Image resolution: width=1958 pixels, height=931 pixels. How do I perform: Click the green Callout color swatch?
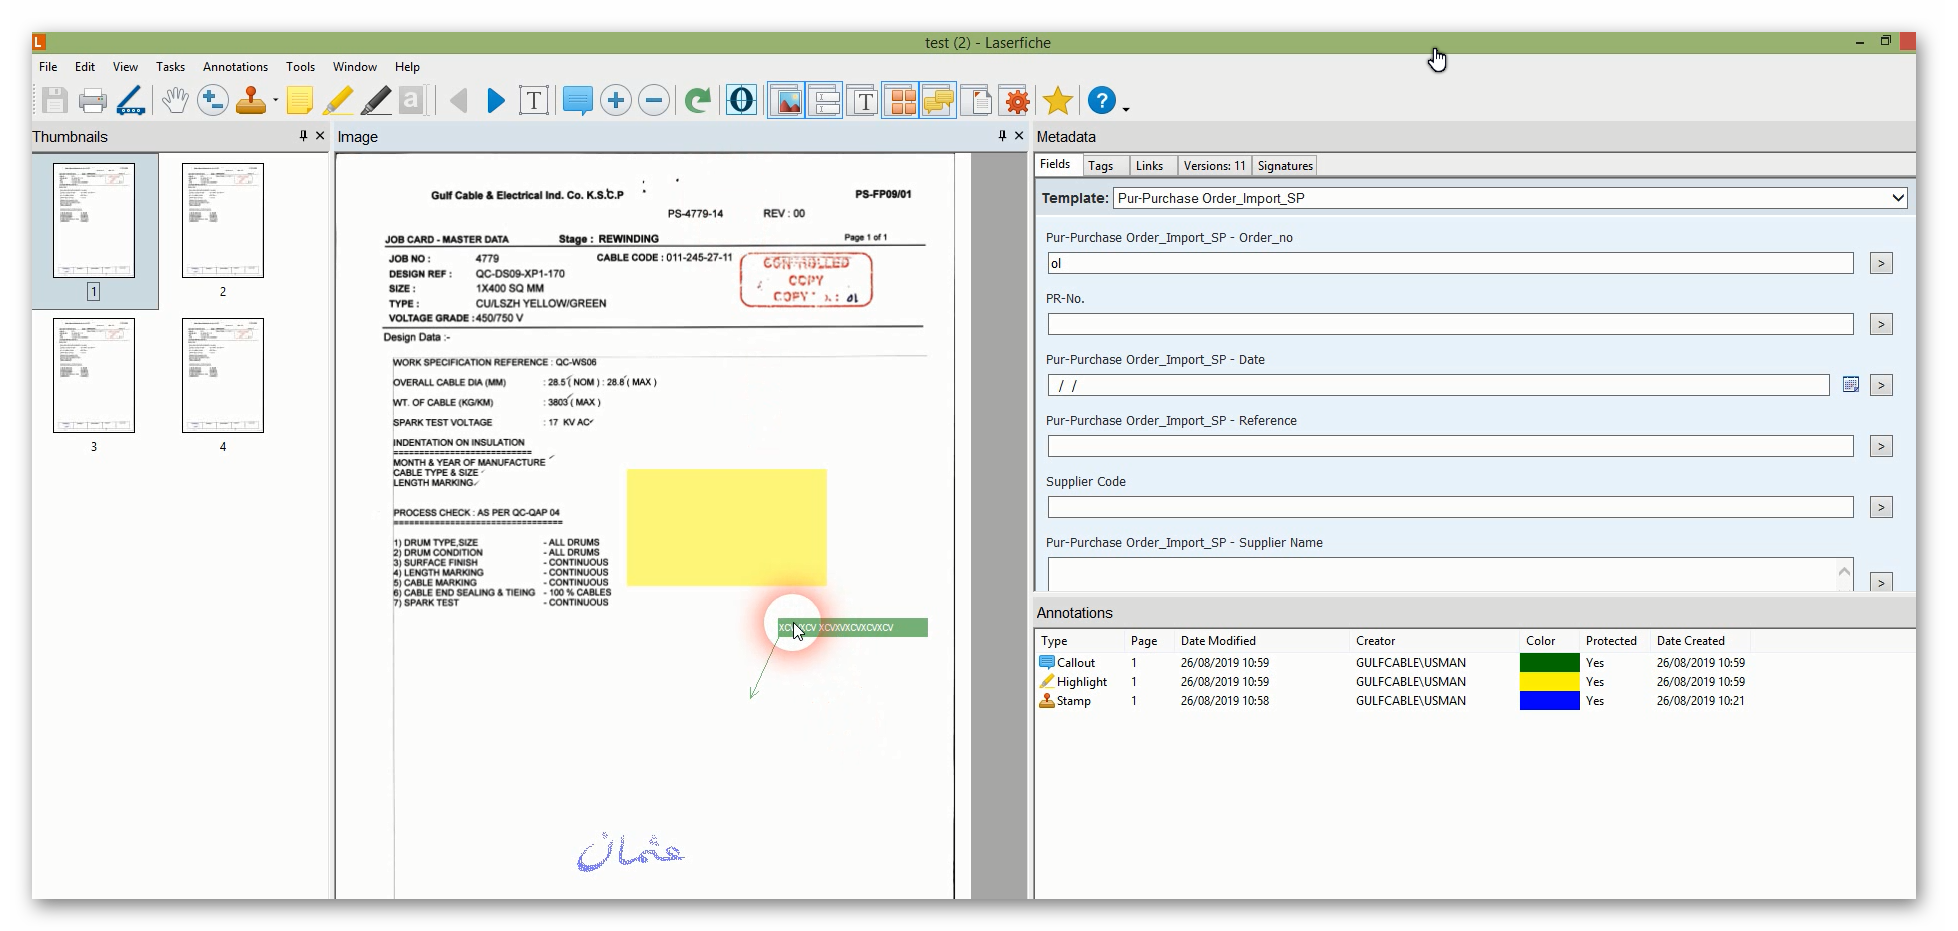1549,663
